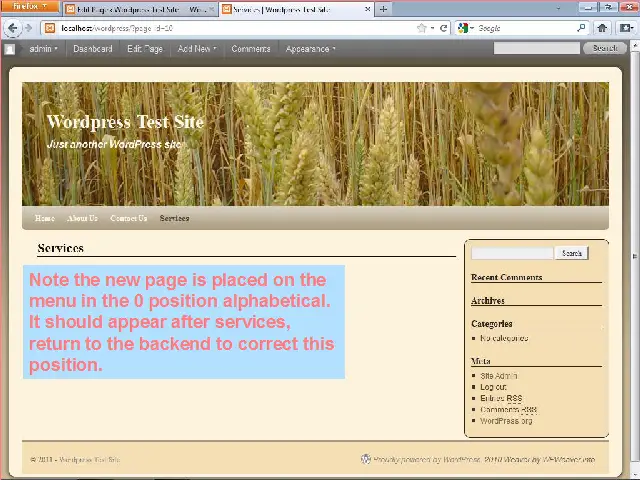
Task: Click into the admin bar search field
Action: [x=536, y=49]
